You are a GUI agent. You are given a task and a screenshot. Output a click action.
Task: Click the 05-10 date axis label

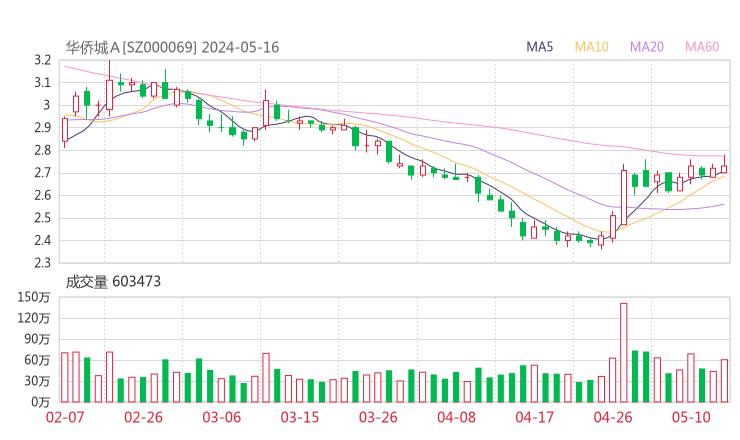[691, 417]
